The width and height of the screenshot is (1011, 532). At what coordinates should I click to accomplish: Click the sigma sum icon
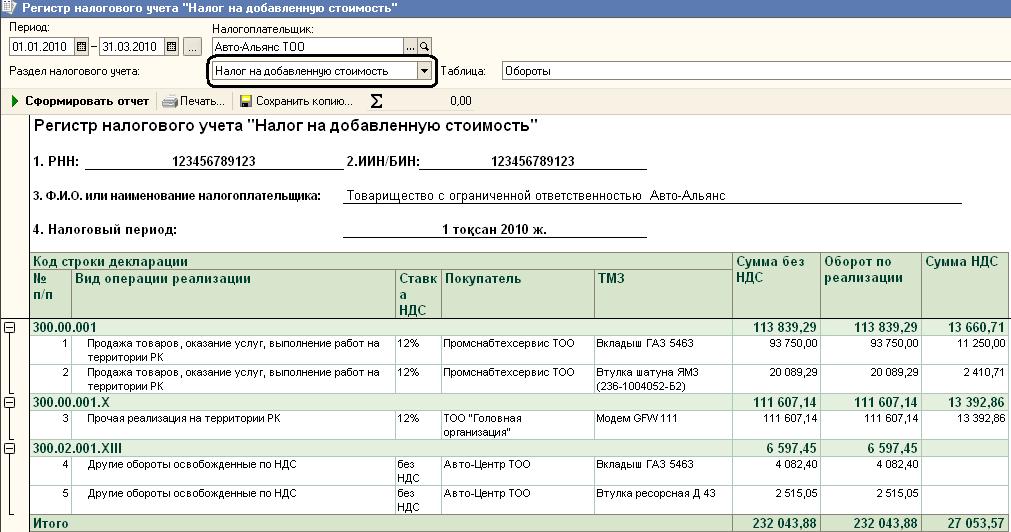pos(377,101)
